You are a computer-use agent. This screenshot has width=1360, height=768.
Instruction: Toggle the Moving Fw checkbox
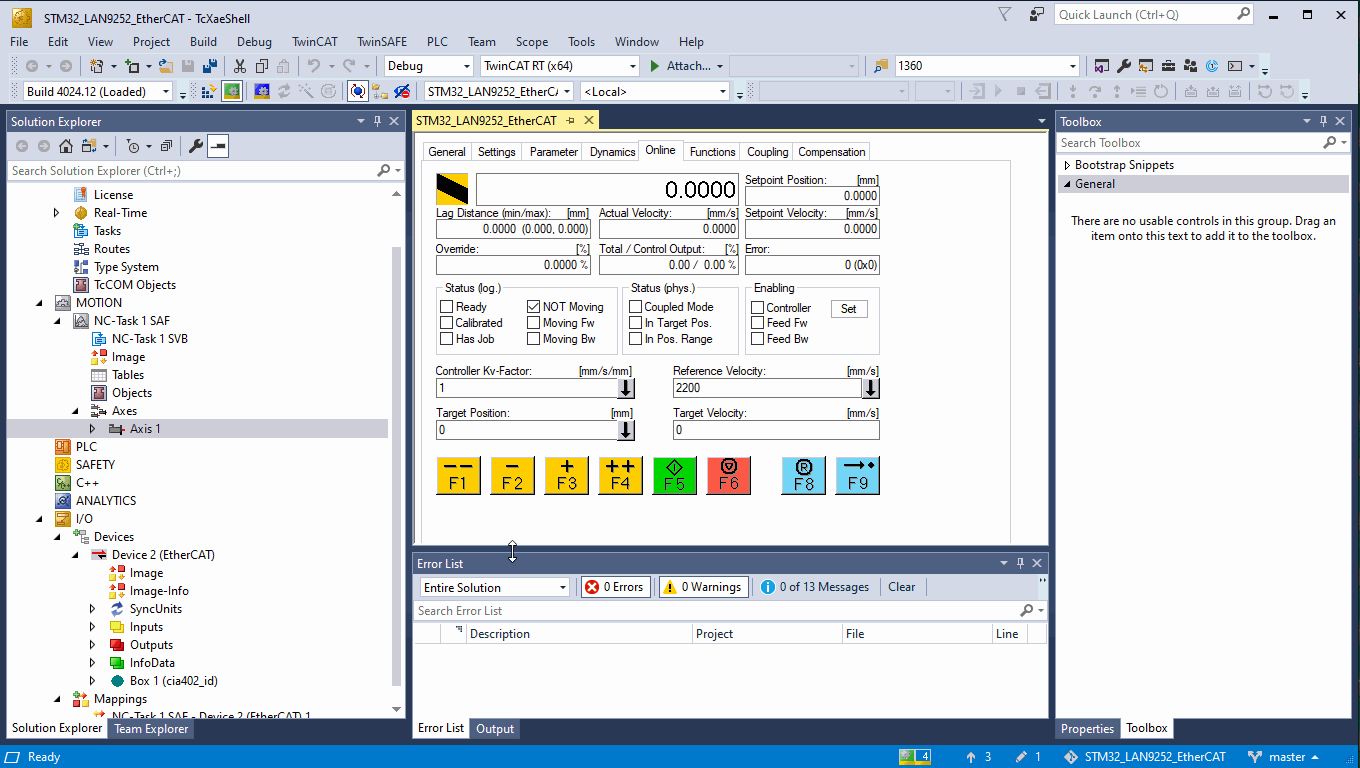[533, 323]
